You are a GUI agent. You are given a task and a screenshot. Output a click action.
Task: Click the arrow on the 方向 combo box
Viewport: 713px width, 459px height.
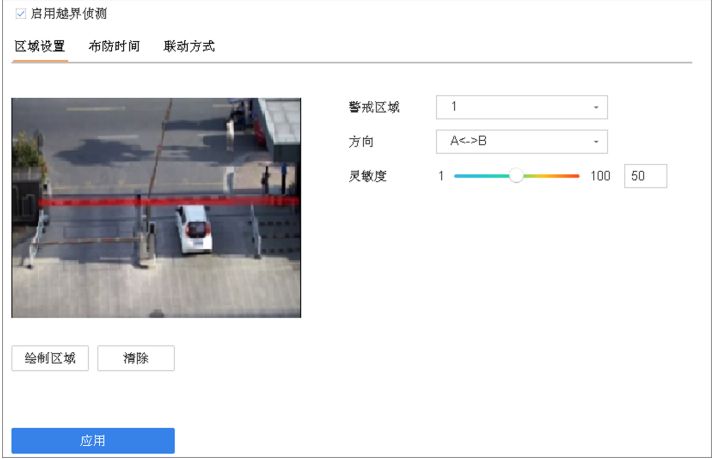point(596,141)
